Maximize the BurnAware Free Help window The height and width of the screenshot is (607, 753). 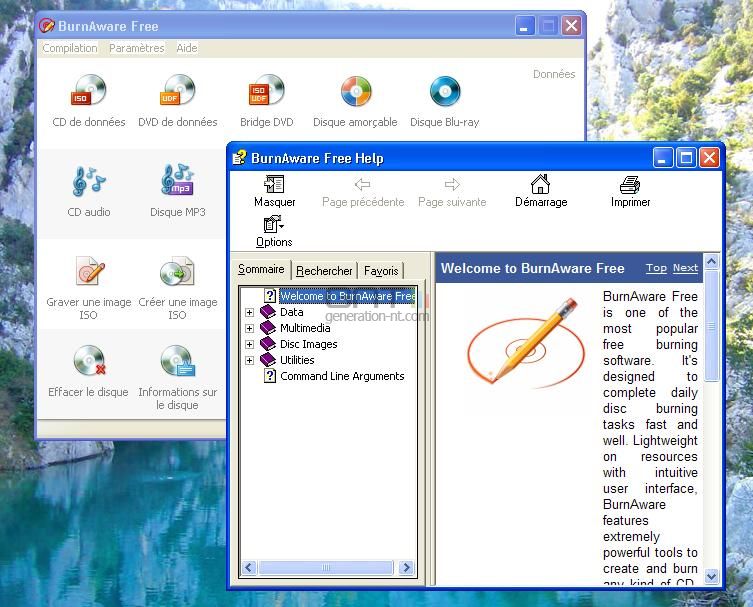tap(686, 158)
